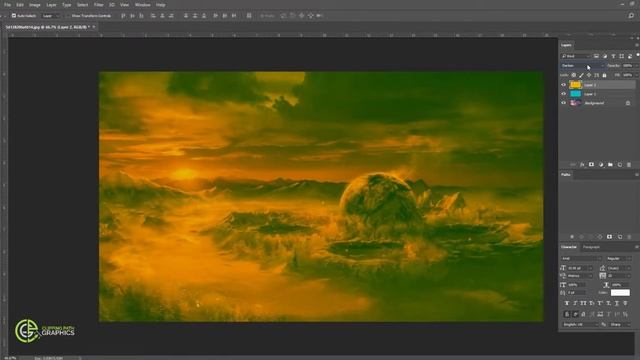Toggle lock image pixels brush icon
The height and width of the screenshot is (360, 640).
point(581,75)
